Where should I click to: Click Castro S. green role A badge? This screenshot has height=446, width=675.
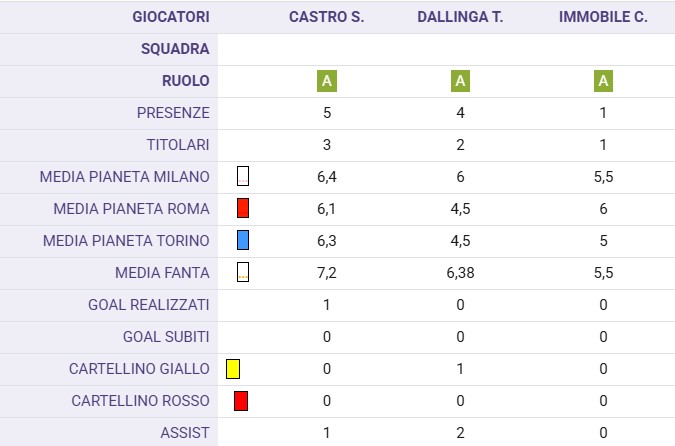[x=327, y=81]
